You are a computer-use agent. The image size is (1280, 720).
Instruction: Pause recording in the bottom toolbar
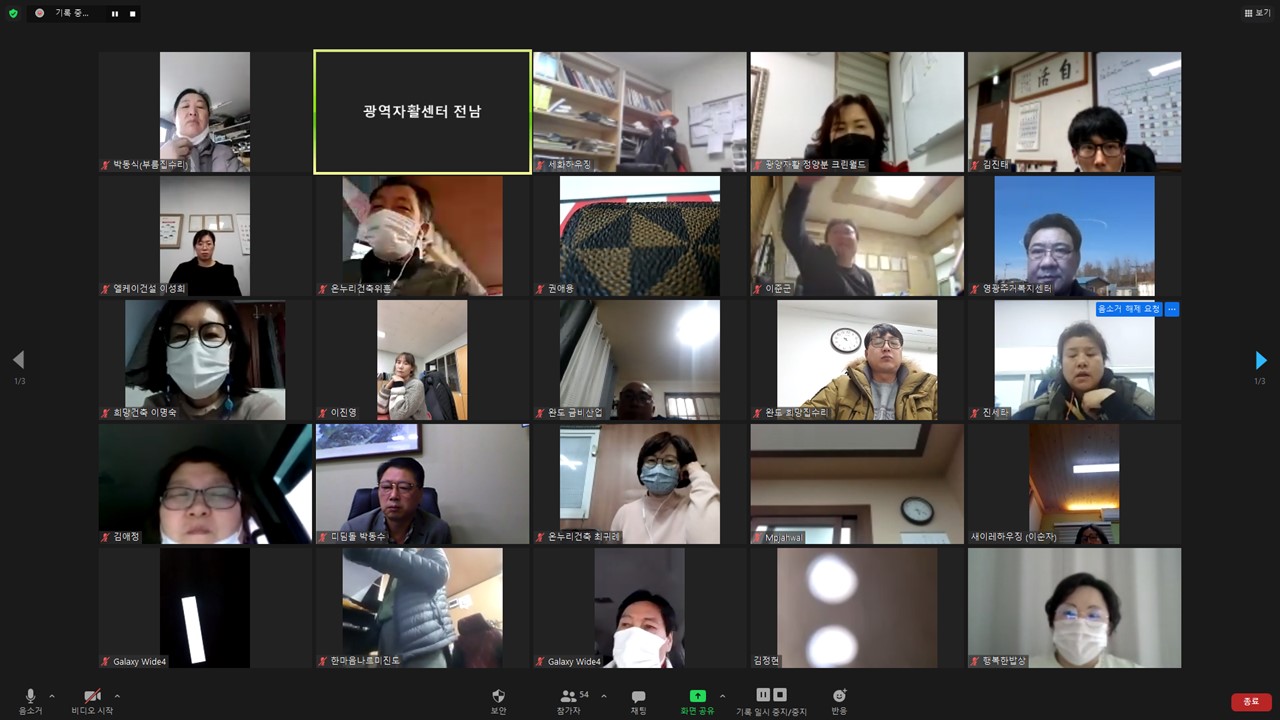(763, 695)
